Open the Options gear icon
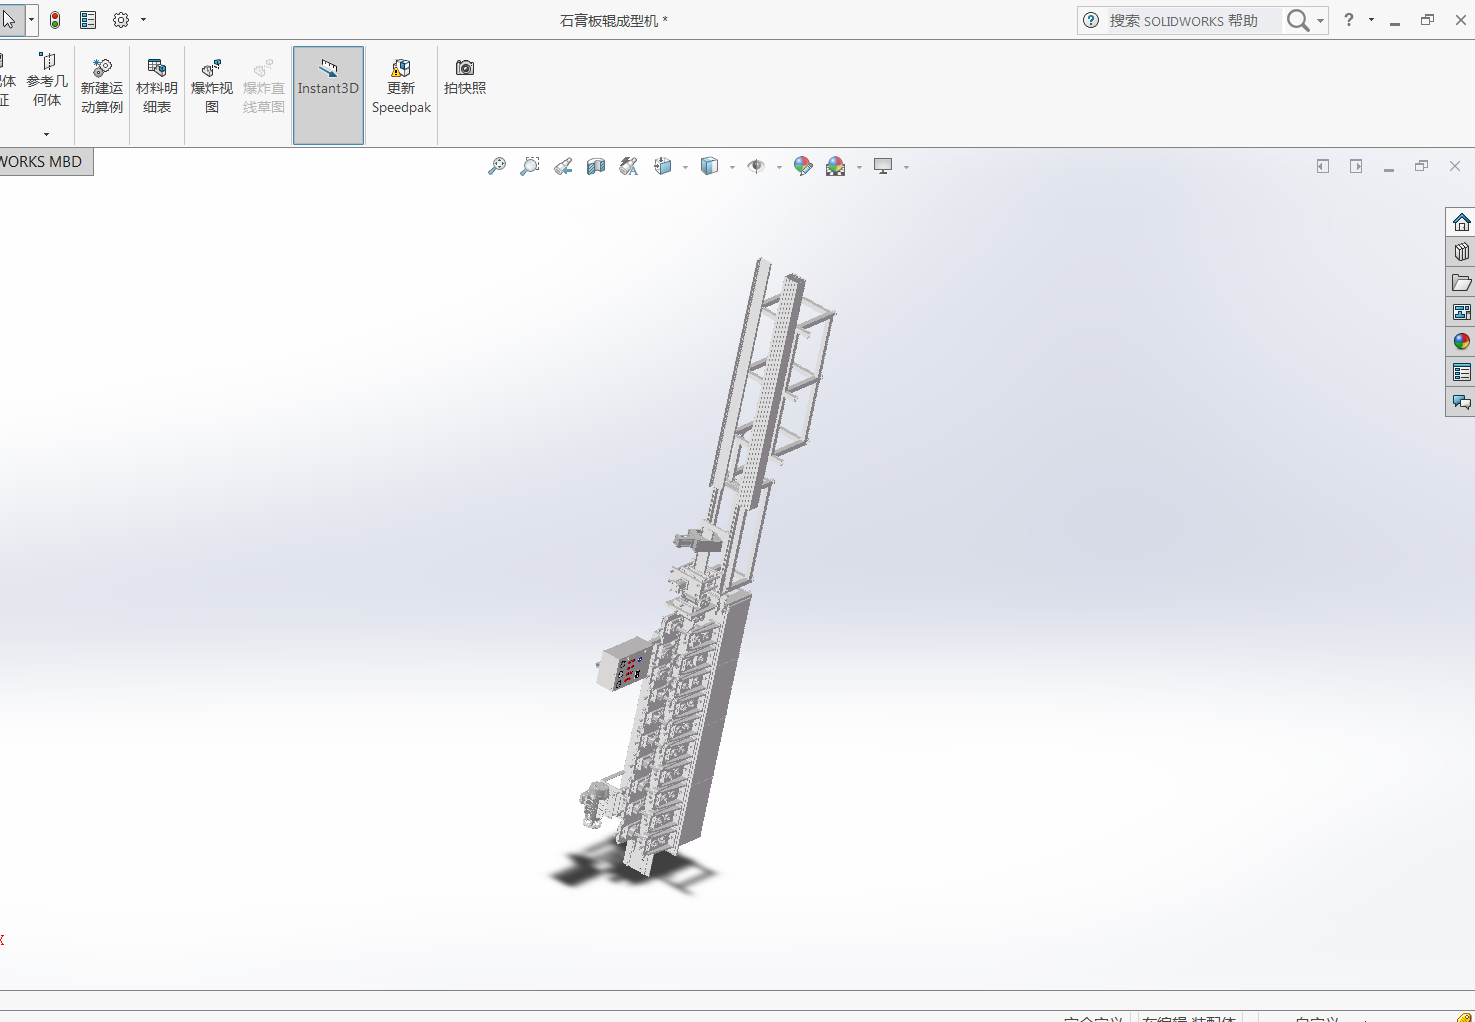 pos(121,20)
